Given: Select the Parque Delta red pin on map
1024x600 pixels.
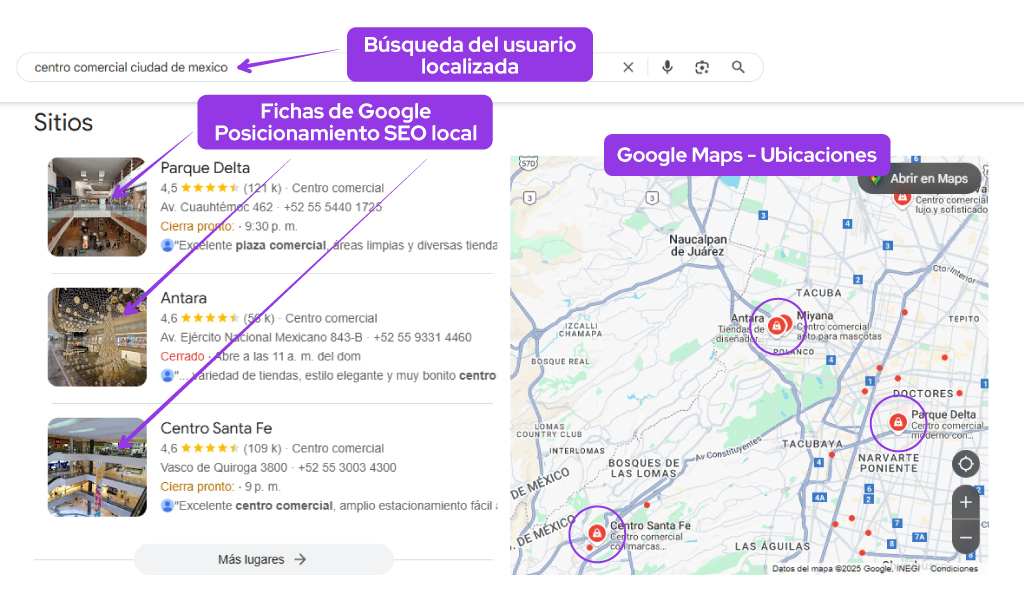Looking at the screenshot, I should (x=898, y=422).
